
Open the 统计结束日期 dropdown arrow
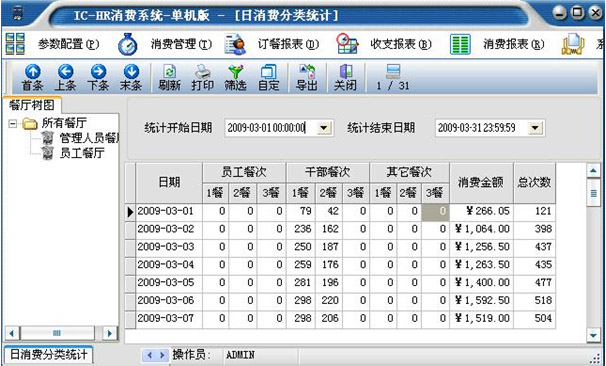tap(535, 128)
